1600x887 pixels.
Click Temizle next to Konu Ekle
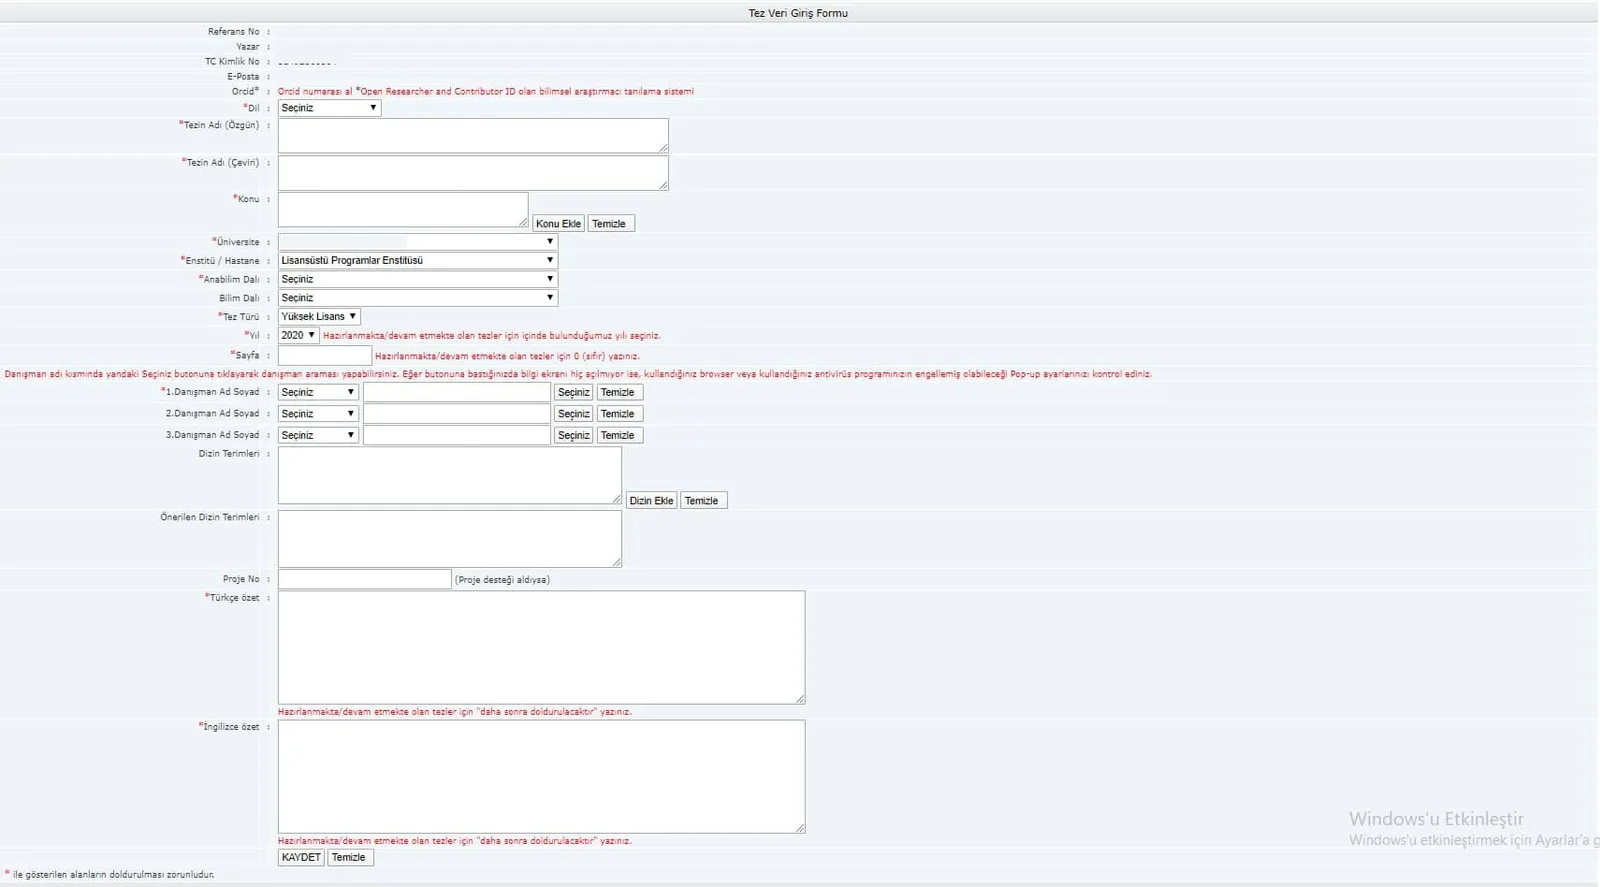[x=609, y=224]
